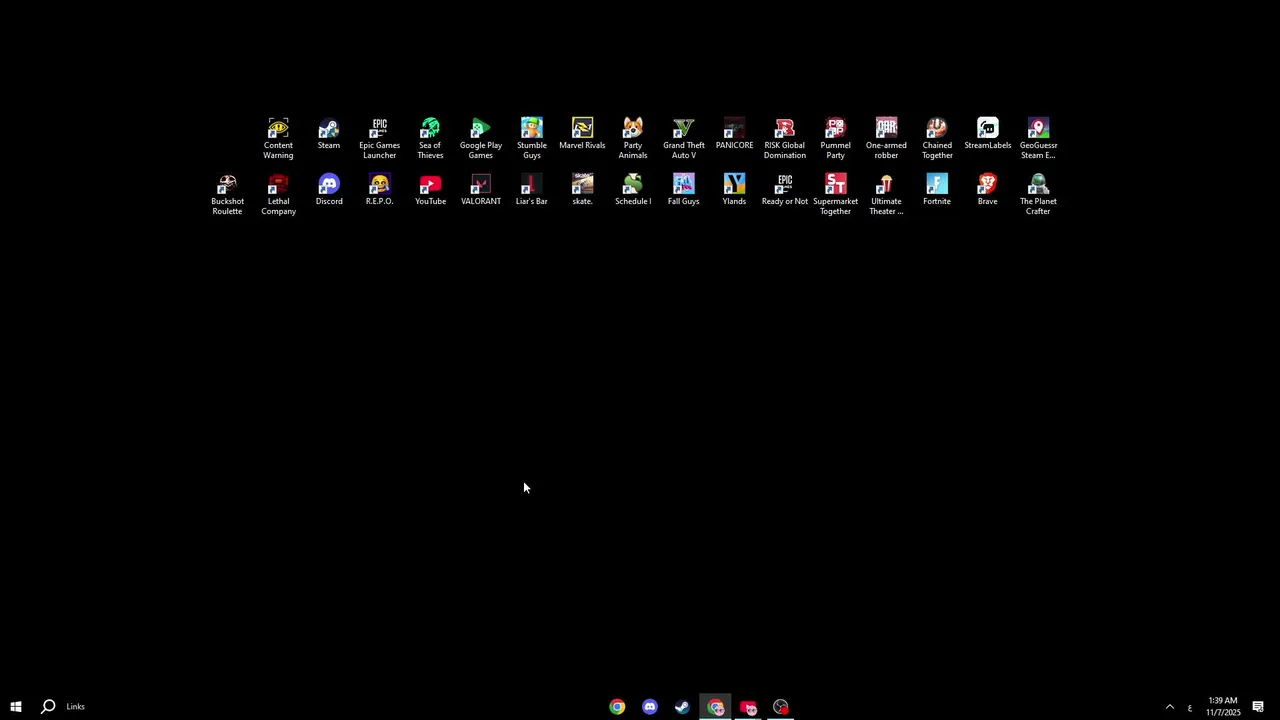Image resolution: width=1280 pixels, height=720 pixels.
Task: Select the Epic Games Launcher shortcut
Action: (x=379, y=138)
